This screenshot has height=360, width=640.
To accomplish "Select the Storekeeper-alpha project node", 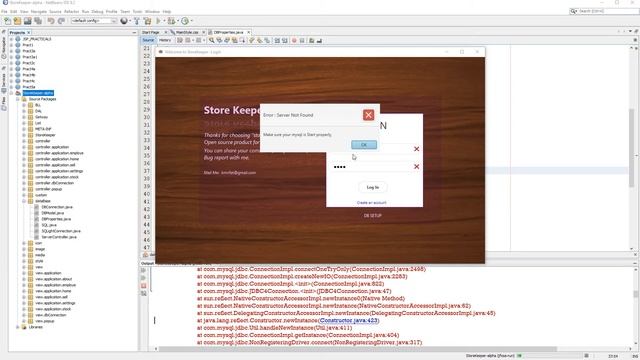I will (38, 93).
